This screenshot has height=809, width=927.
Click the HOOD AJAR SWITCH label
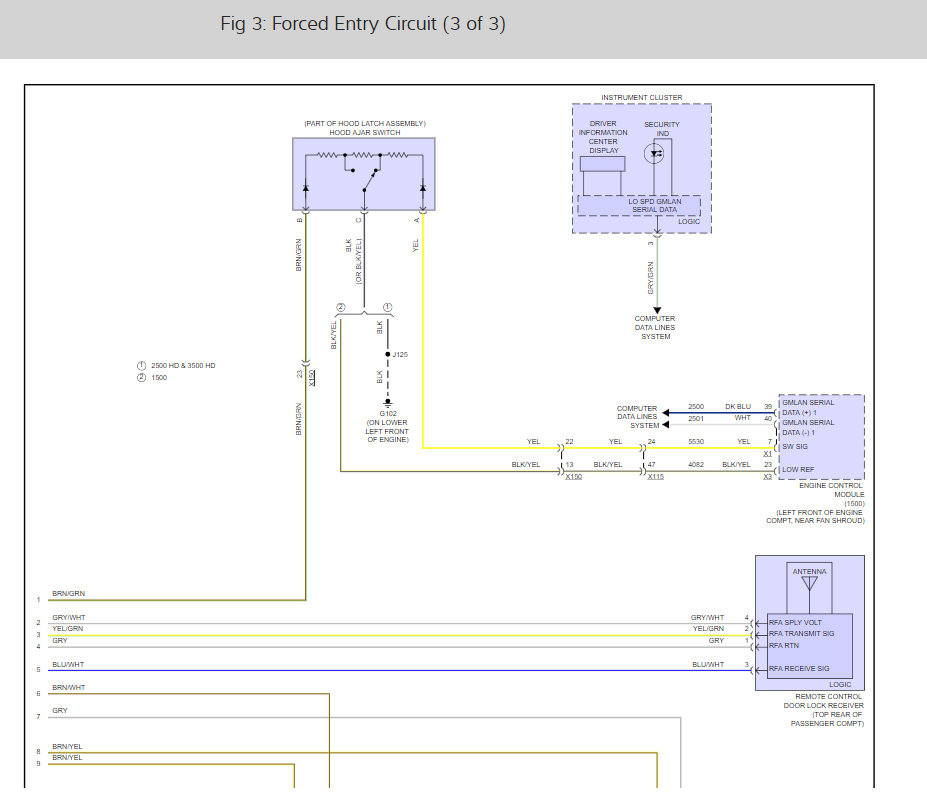(x=365, y=132)
